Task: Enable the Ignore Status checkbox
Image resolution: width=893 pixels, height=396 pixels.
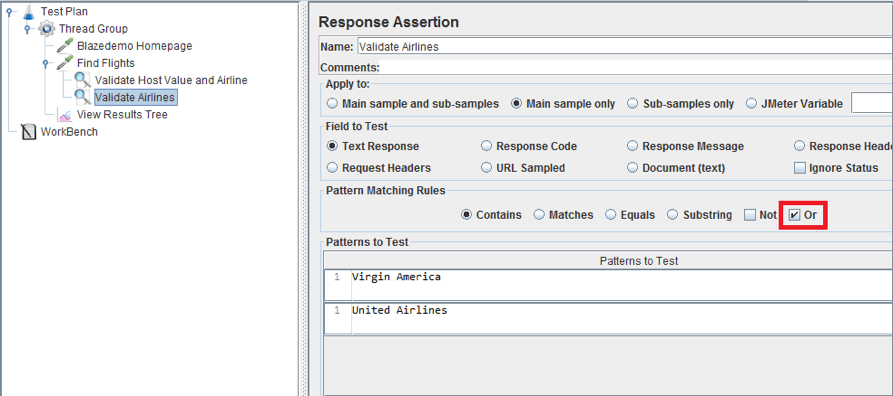Action: click(800, 168)
